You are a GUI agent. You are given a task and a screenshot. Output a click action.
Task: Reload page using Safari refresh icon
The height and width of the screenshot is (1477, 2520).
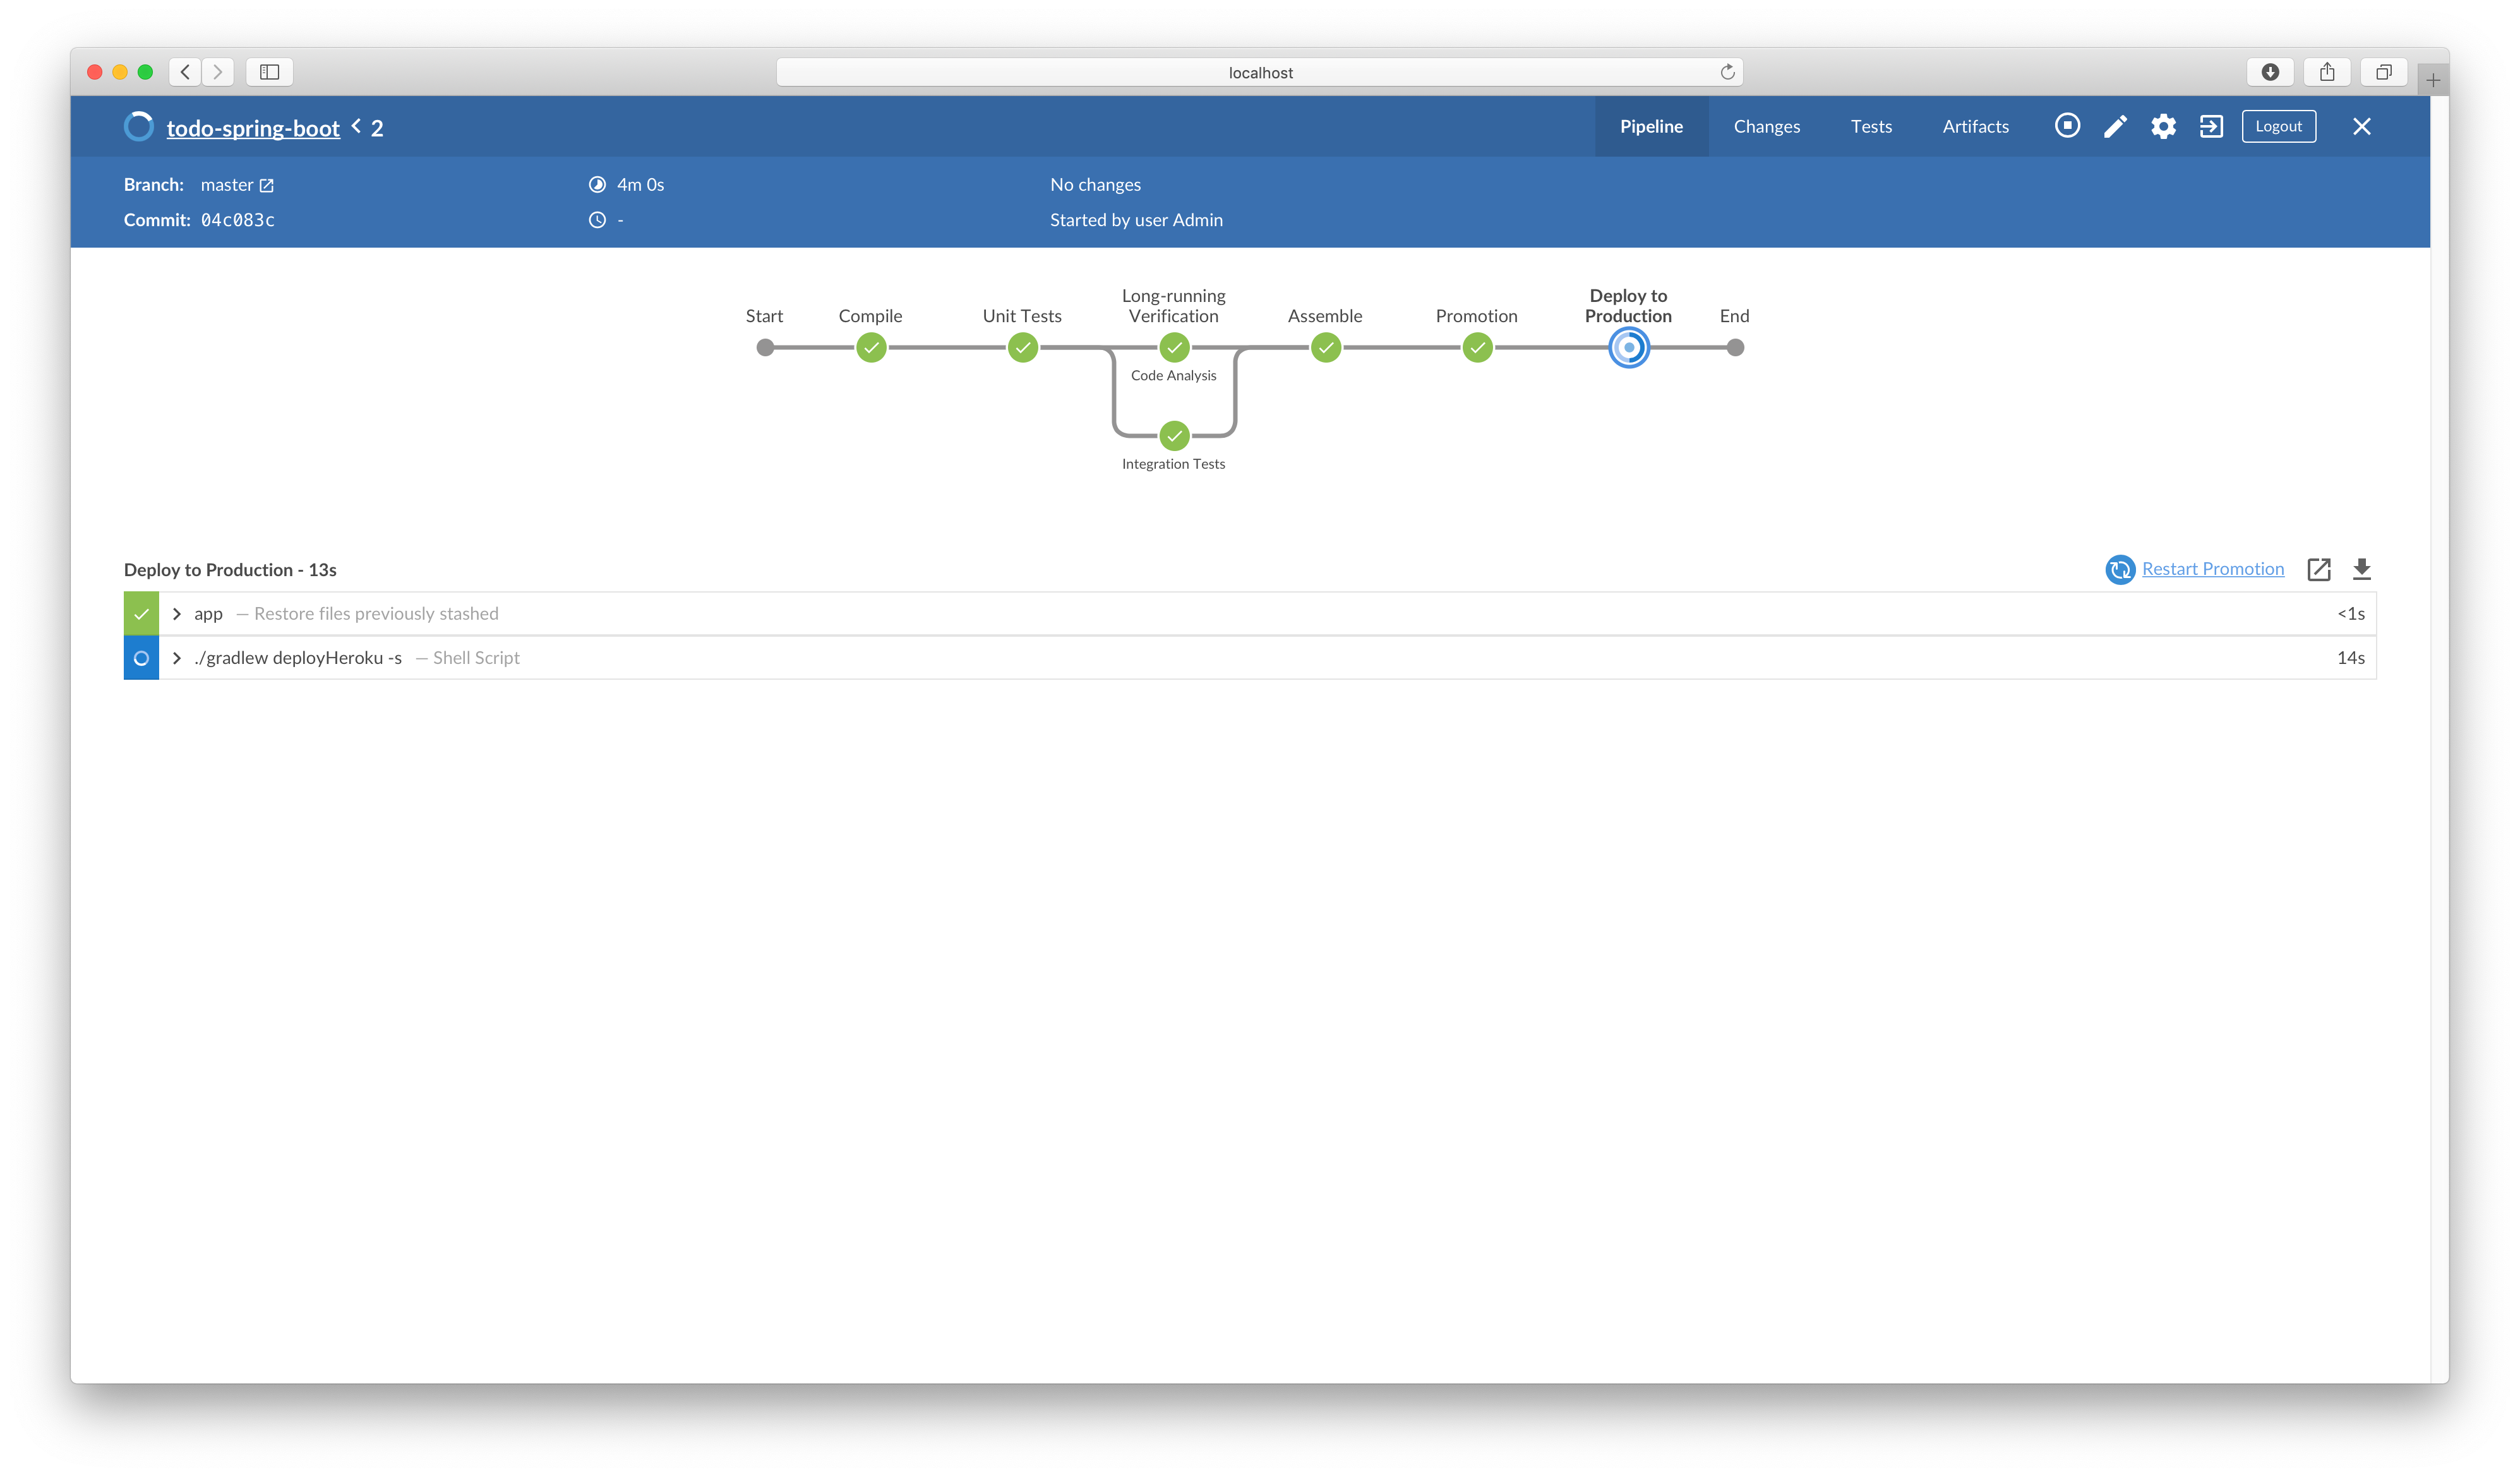(1727, 72)
